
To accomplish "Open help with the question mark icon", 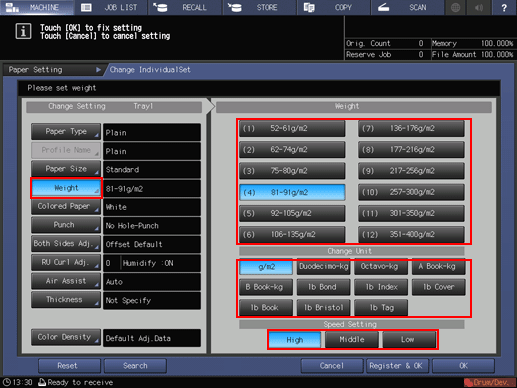I will pos(504,7).
